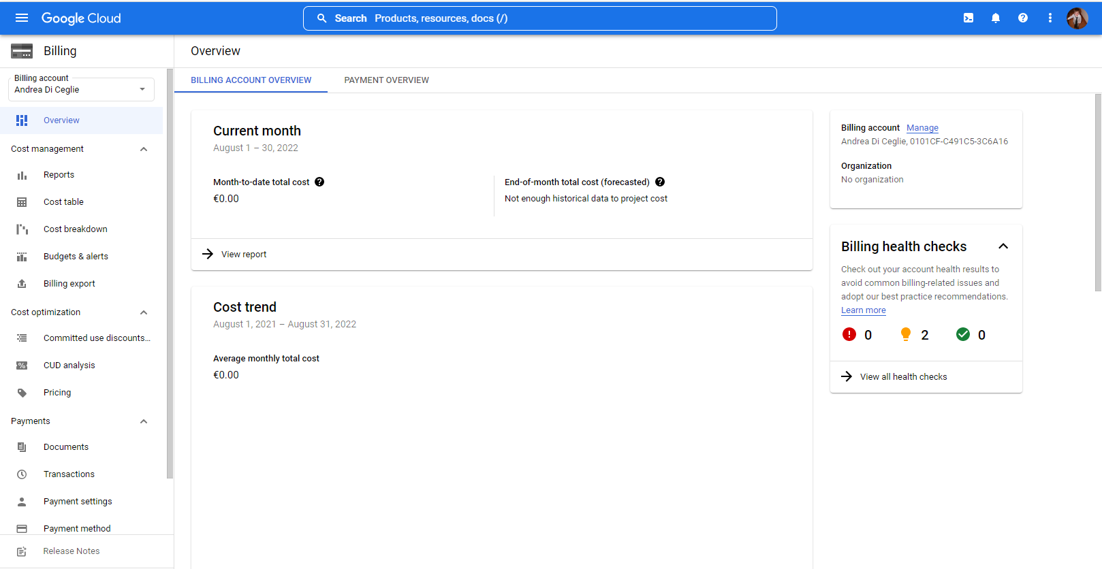Collapse the Cost optimization section
Image resolution: width=1102 pixels, height=569 pixels.
tap(143, 313)
